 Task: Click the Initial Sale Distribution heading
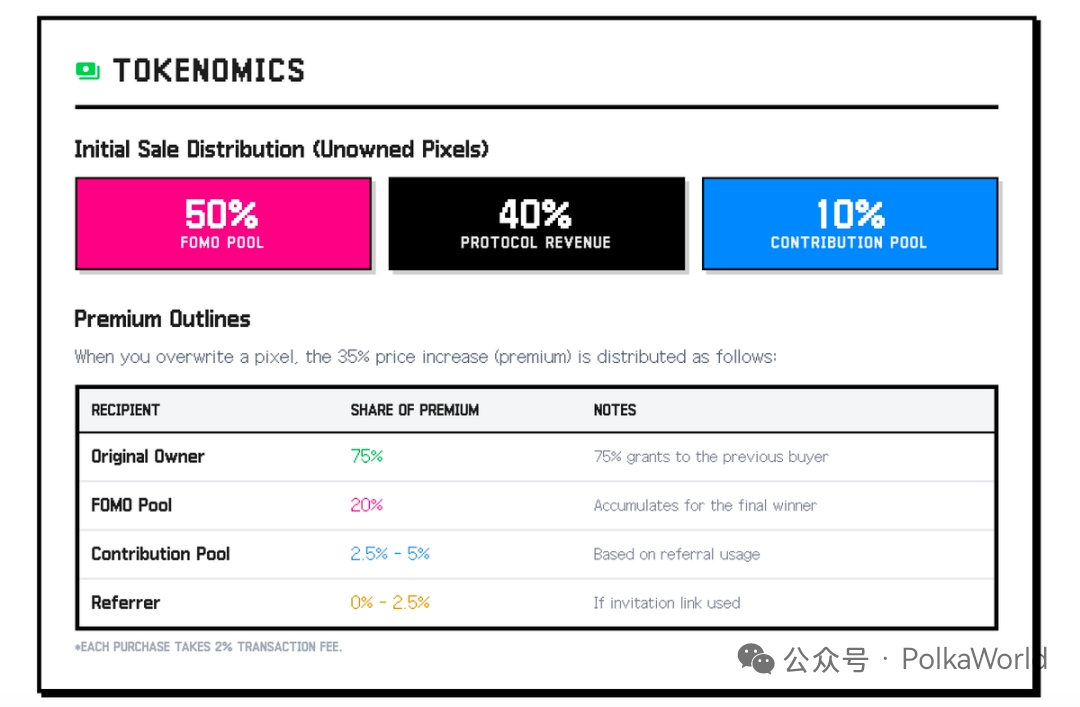[281, 150]
